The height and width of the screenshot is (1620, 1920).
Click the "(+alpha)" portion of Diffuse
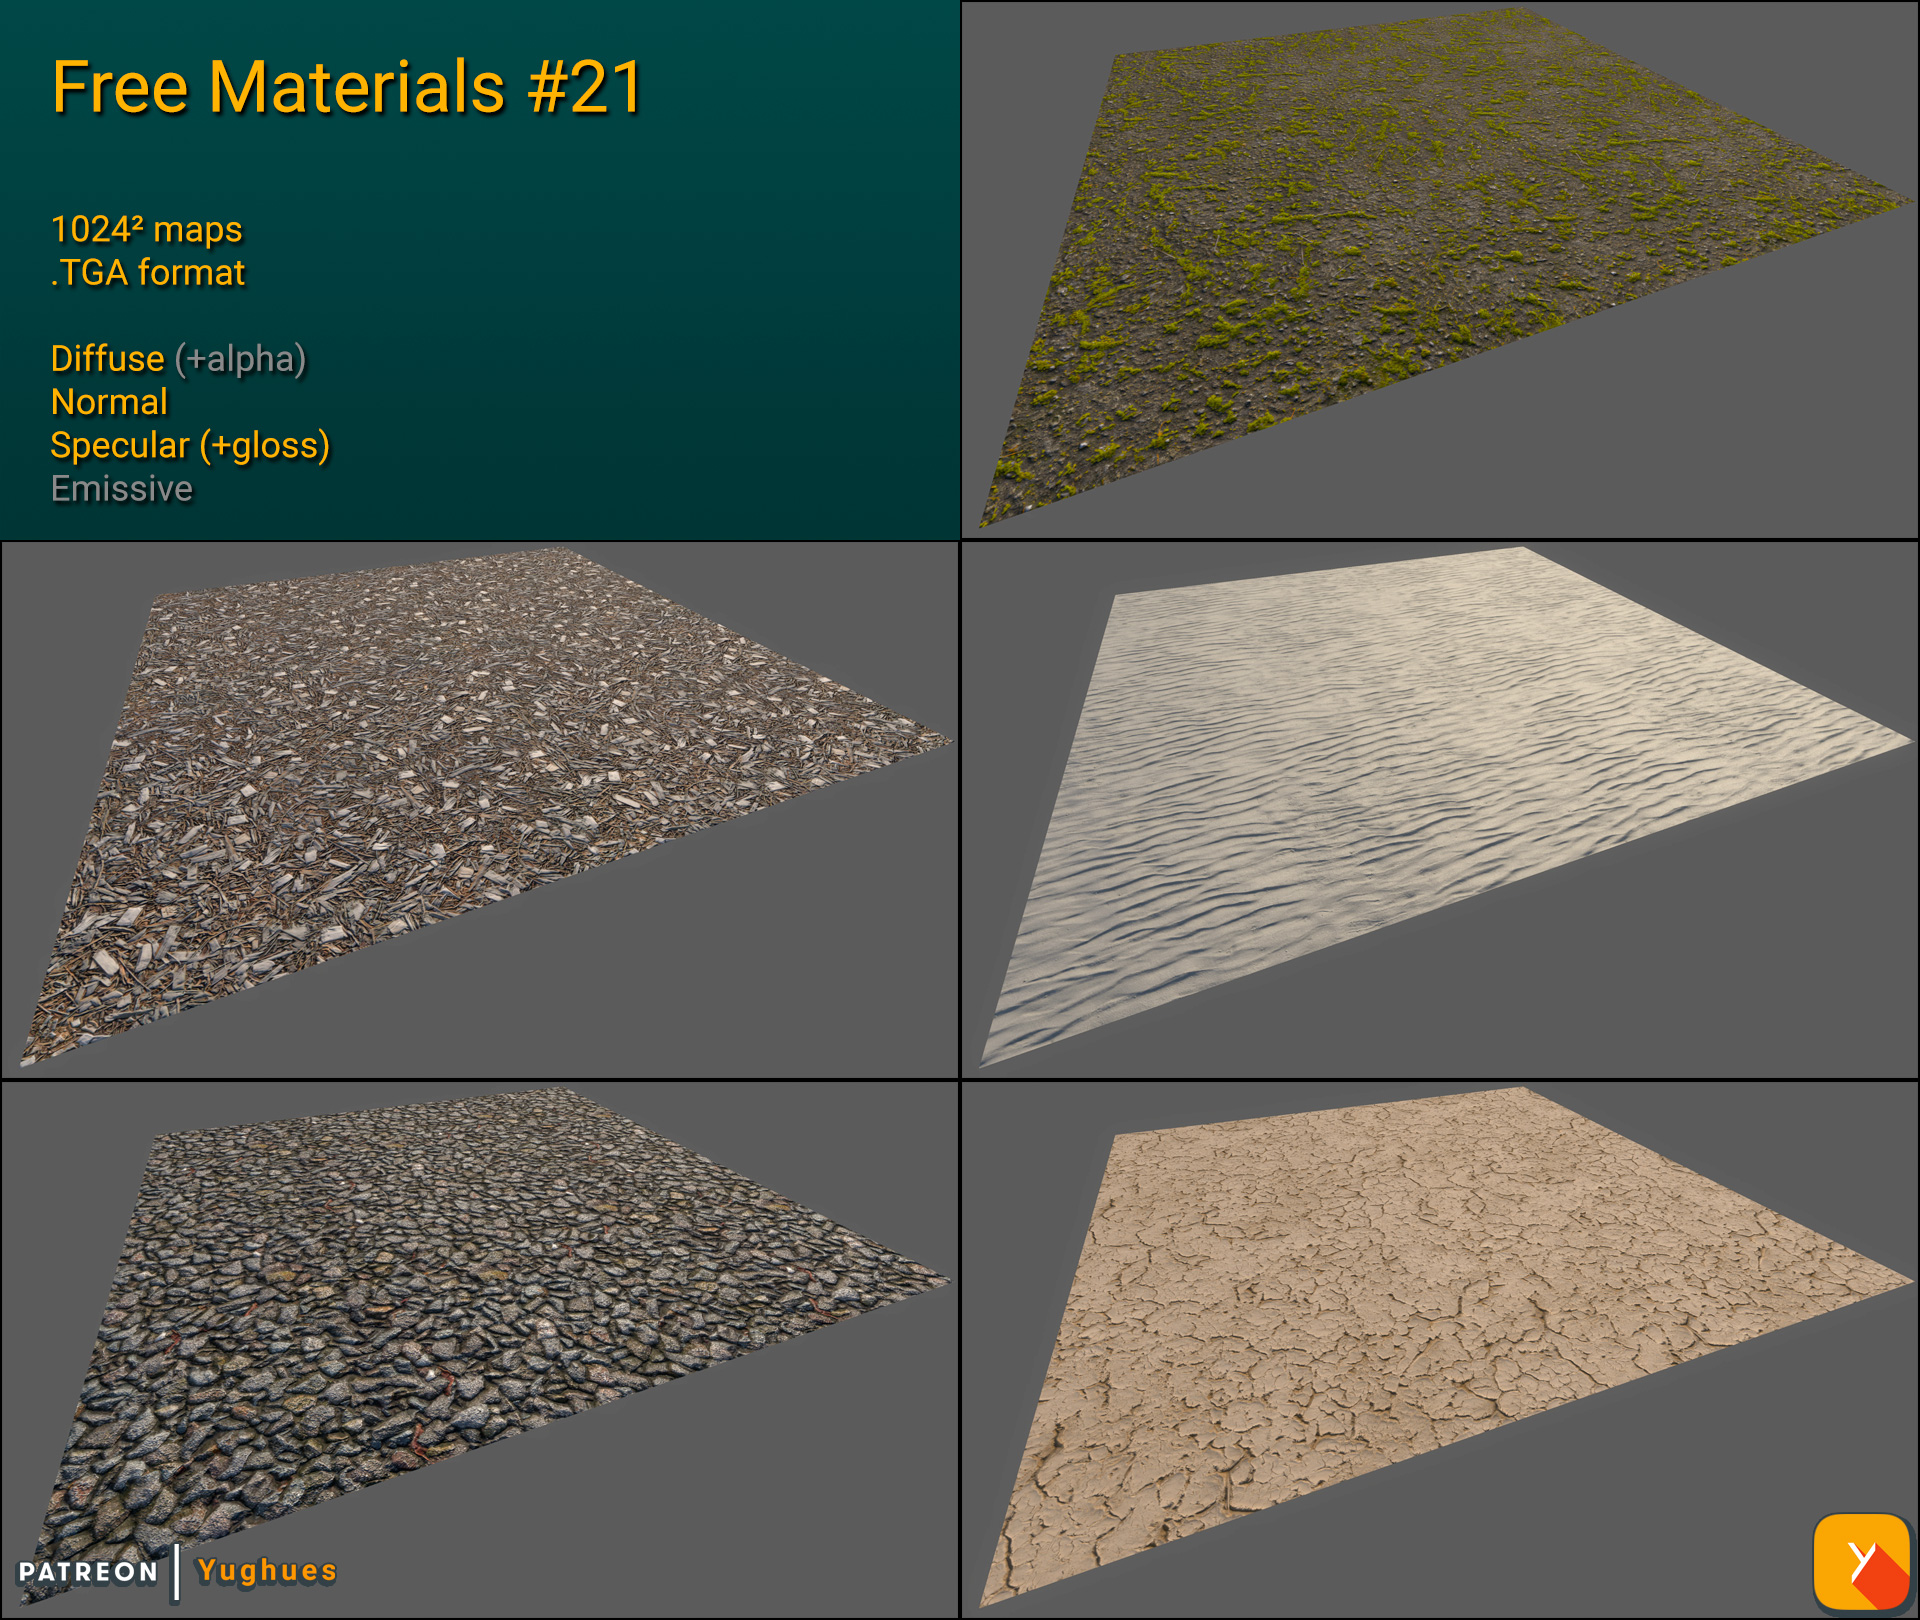[x=242, y=358]
